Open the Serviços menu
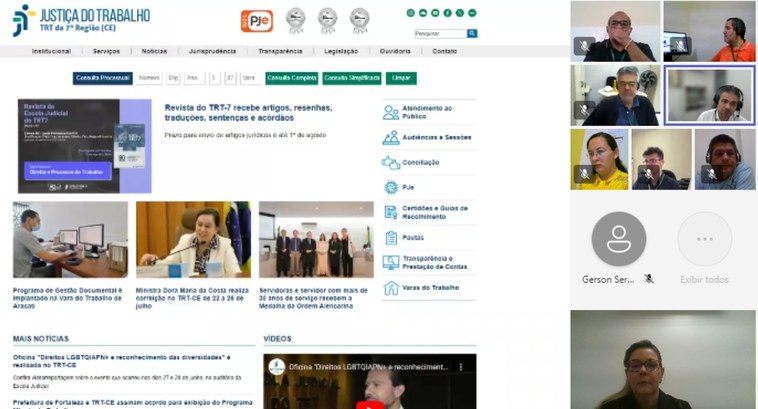Image resolution: width=758 pixels, height=409 pixels. [x=106, y=51]
